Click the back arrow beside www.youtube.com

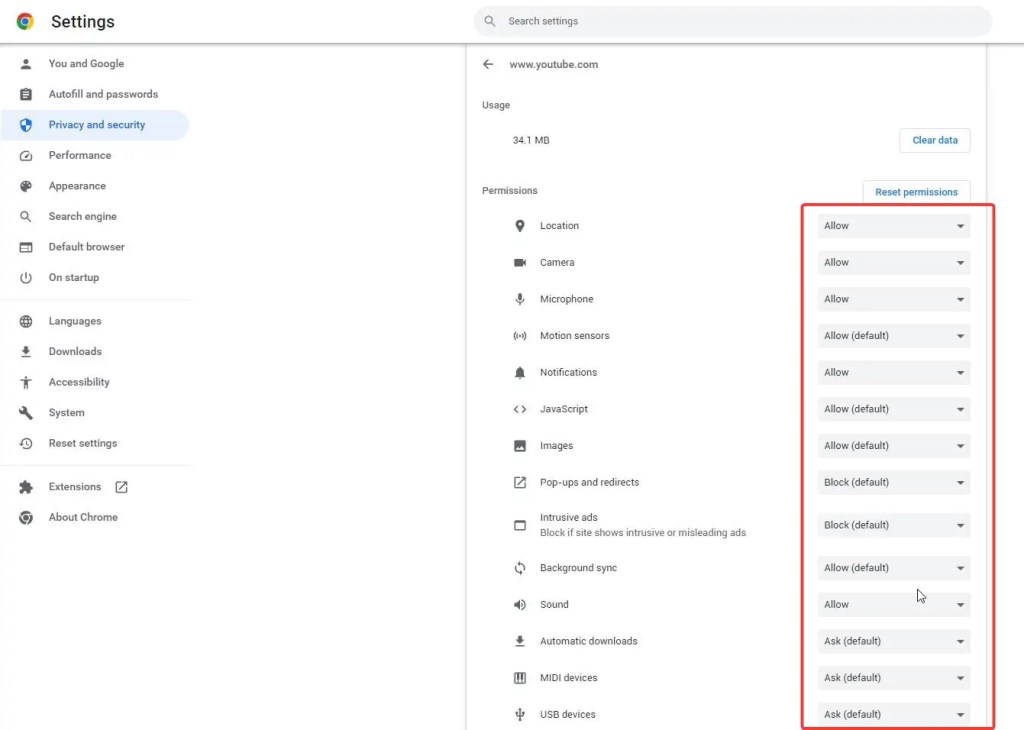coord(488,64)
